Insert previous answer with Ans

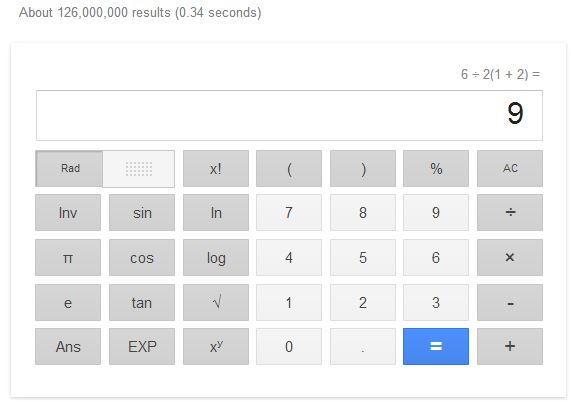coord(68,346)
